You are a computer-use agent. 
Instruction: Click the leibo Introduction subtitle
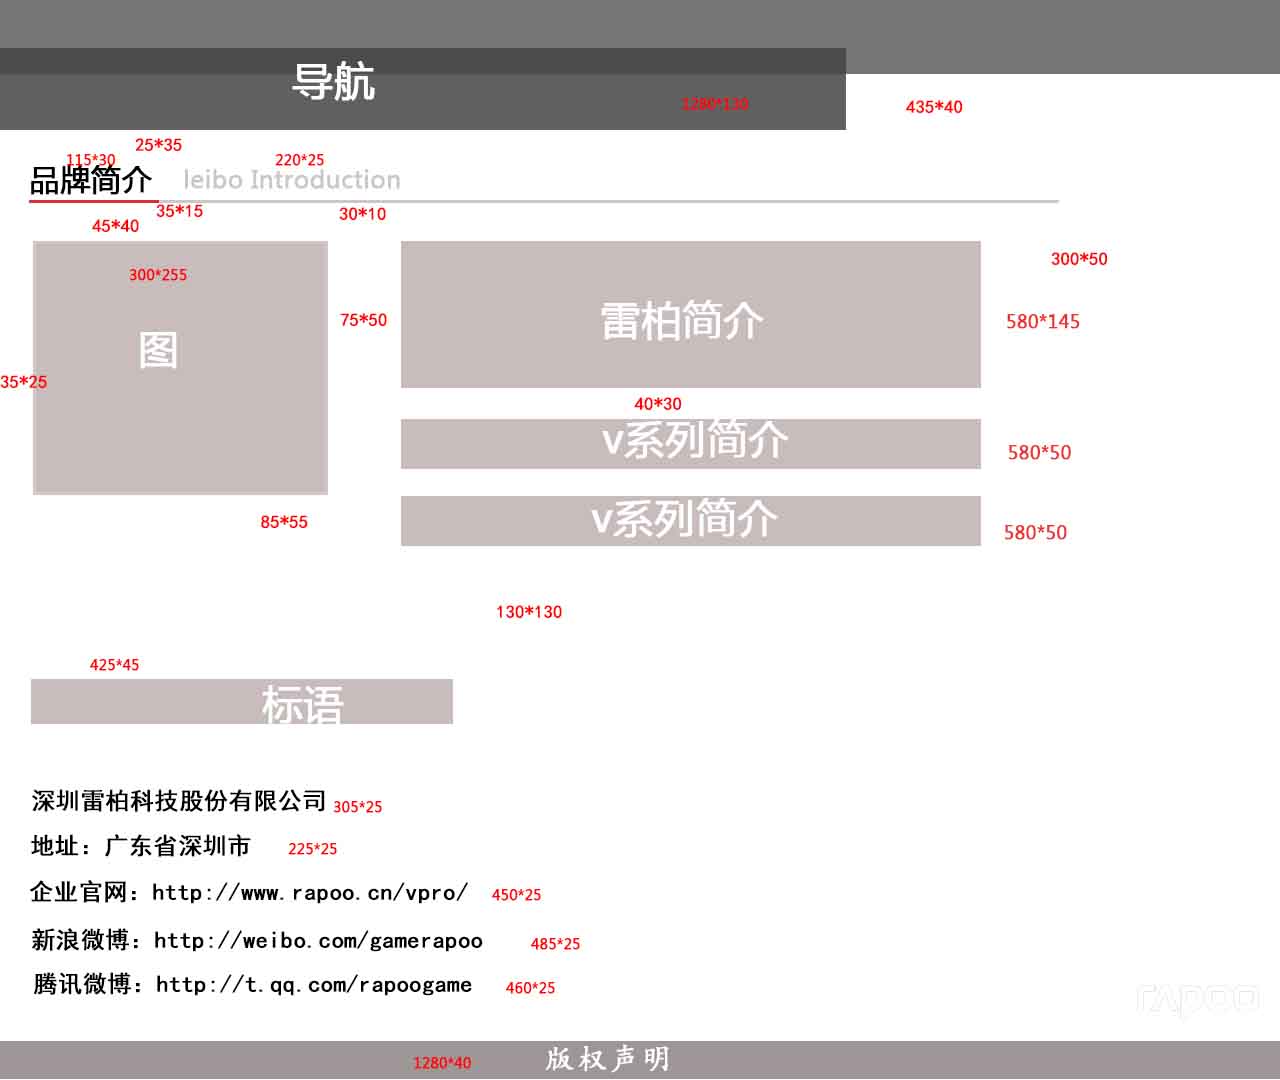[292, 180]
